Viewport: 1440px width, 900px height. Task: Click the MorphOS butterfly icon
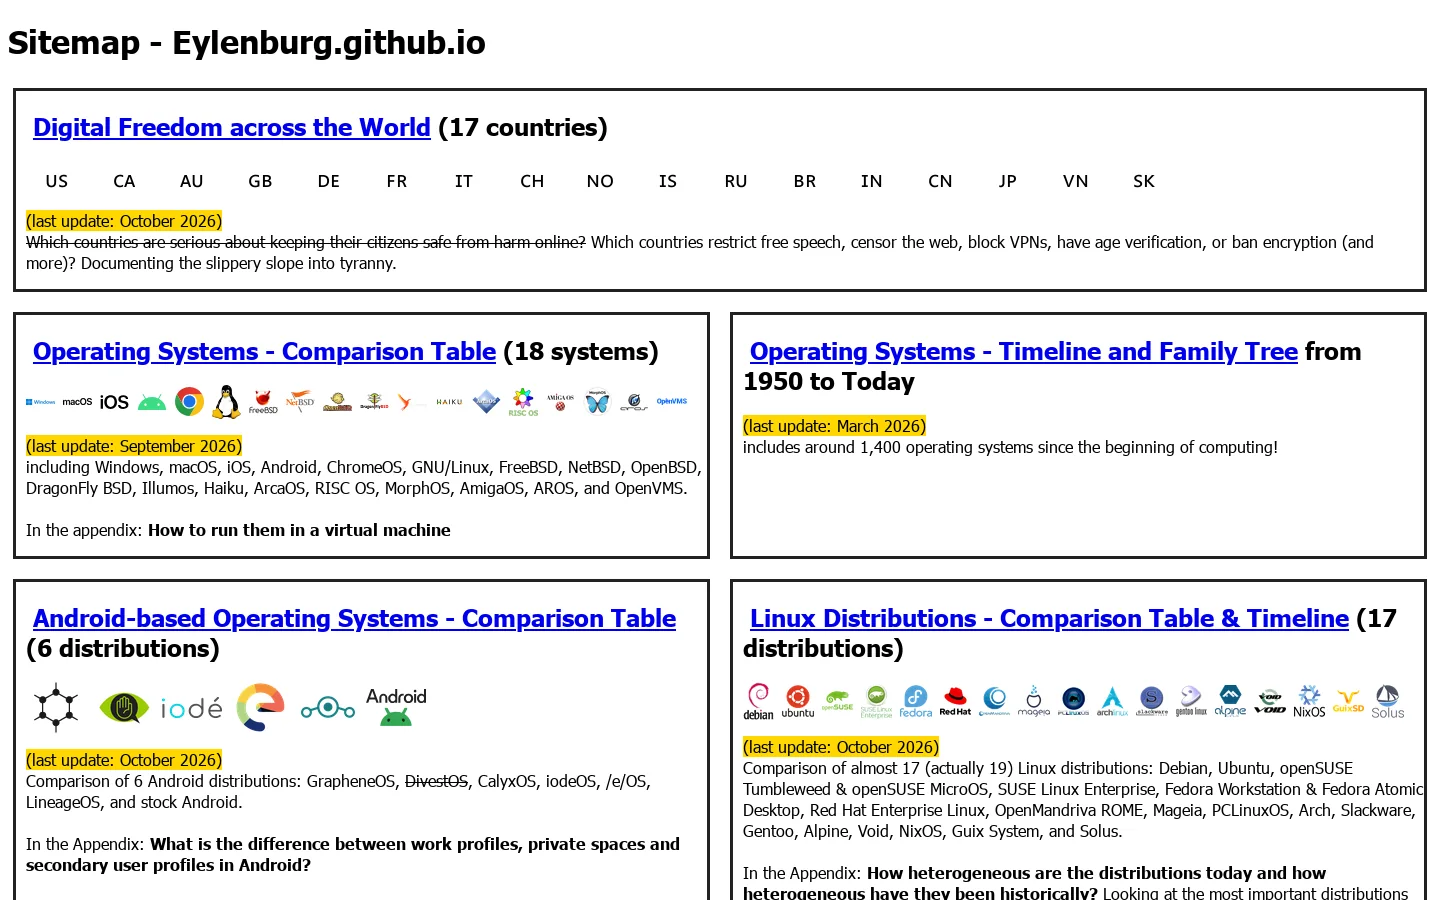tap(597, 402)
